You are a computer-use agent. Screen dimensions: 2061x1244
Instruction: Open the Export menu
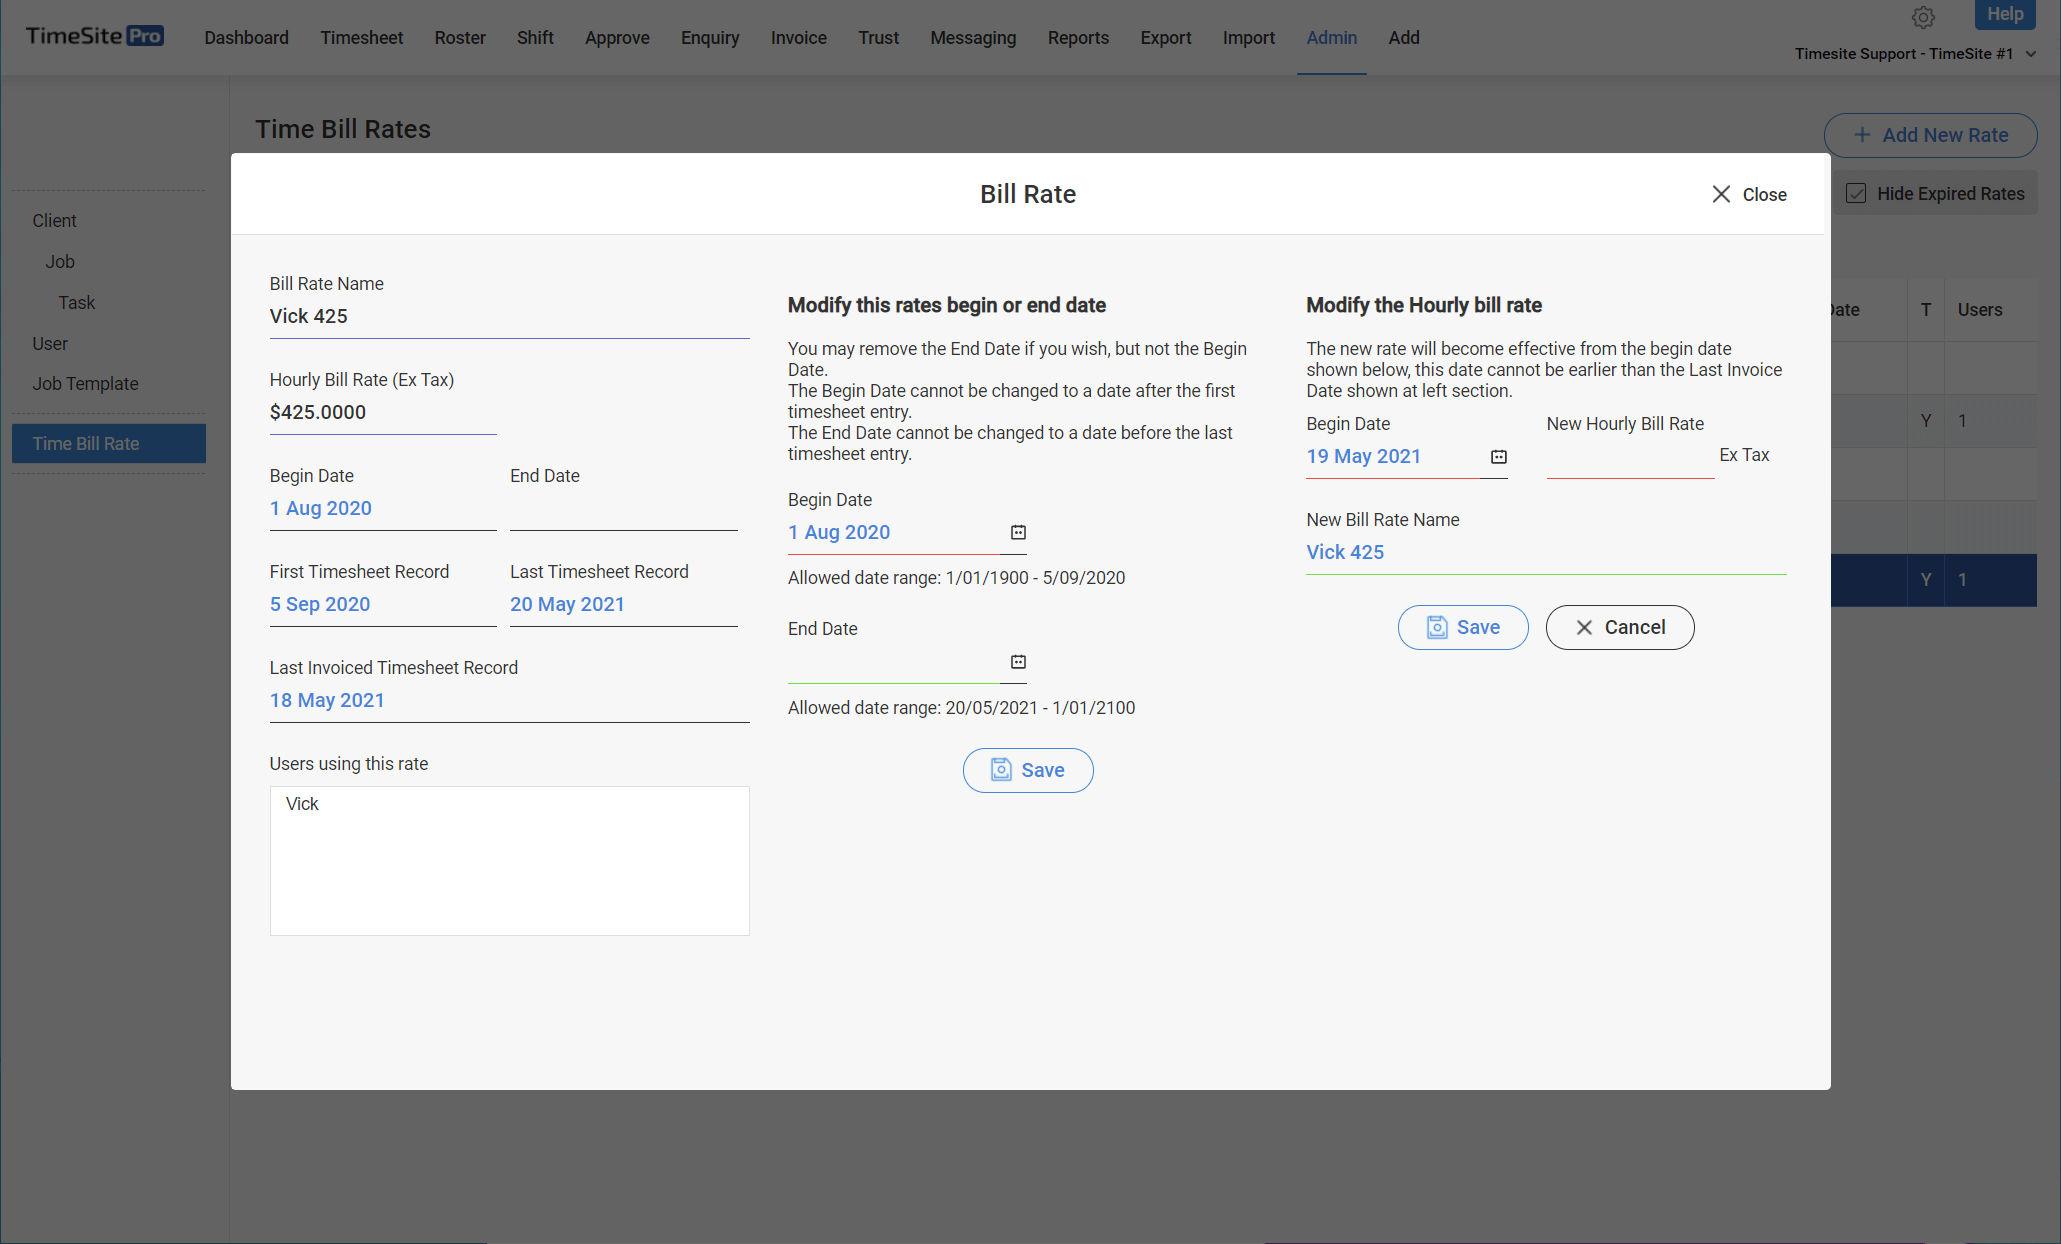1166,37
